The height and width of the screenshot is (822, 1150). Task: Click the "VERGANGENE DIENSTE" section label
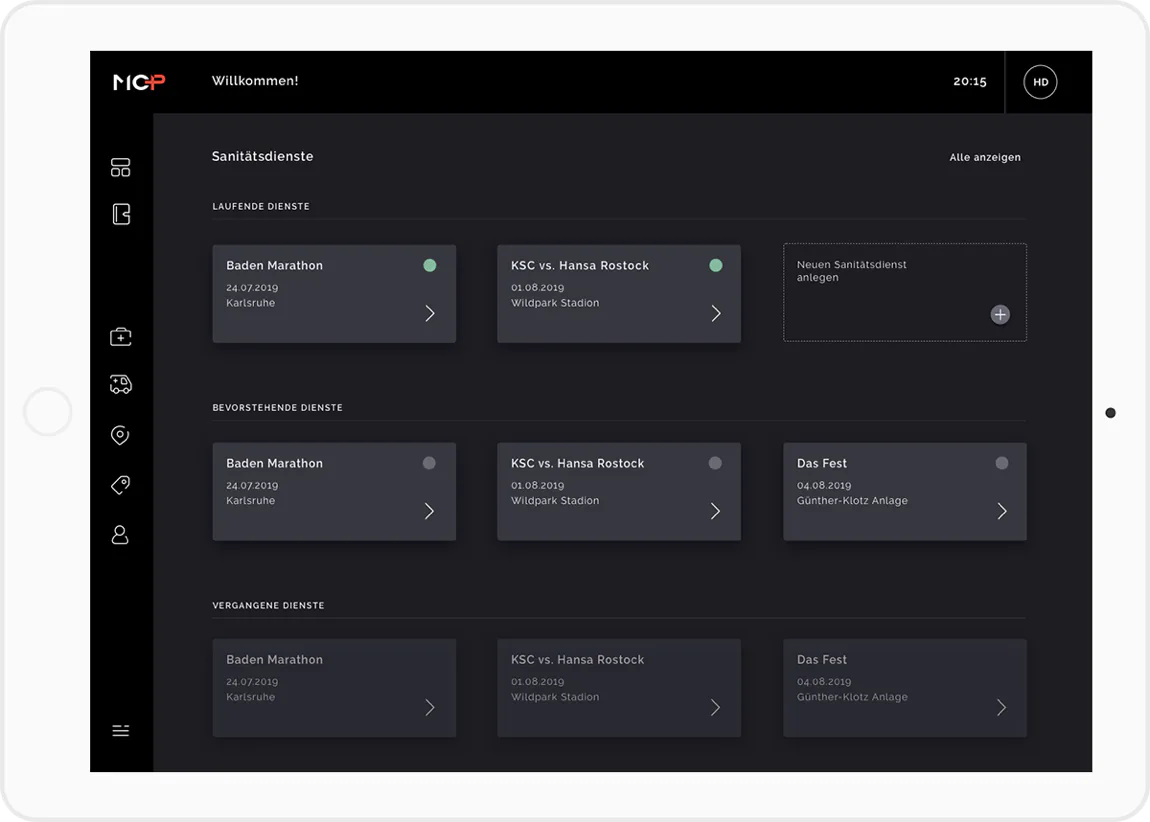pos(268,606)
